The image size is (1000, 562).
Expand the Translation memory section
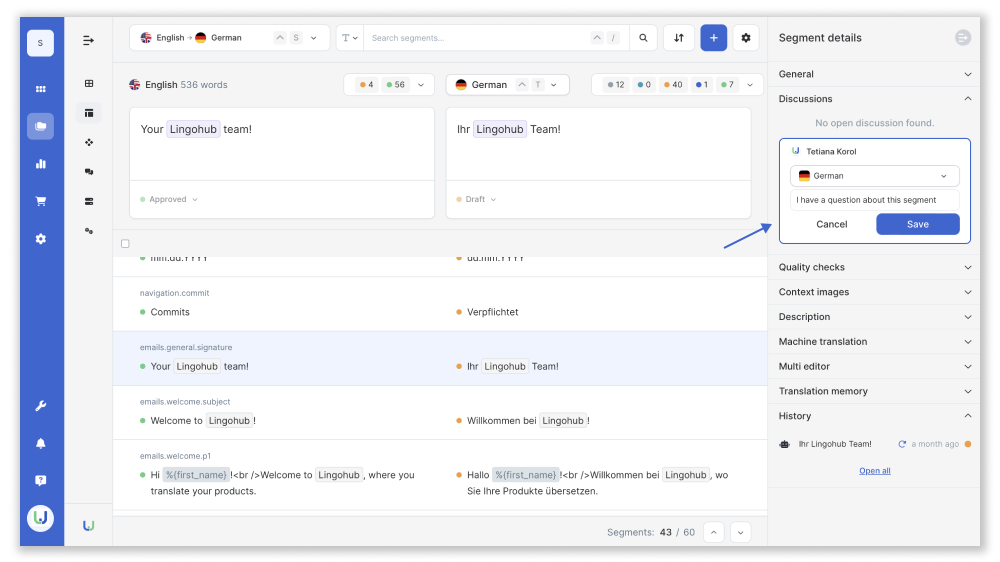[x=874, y=392]
